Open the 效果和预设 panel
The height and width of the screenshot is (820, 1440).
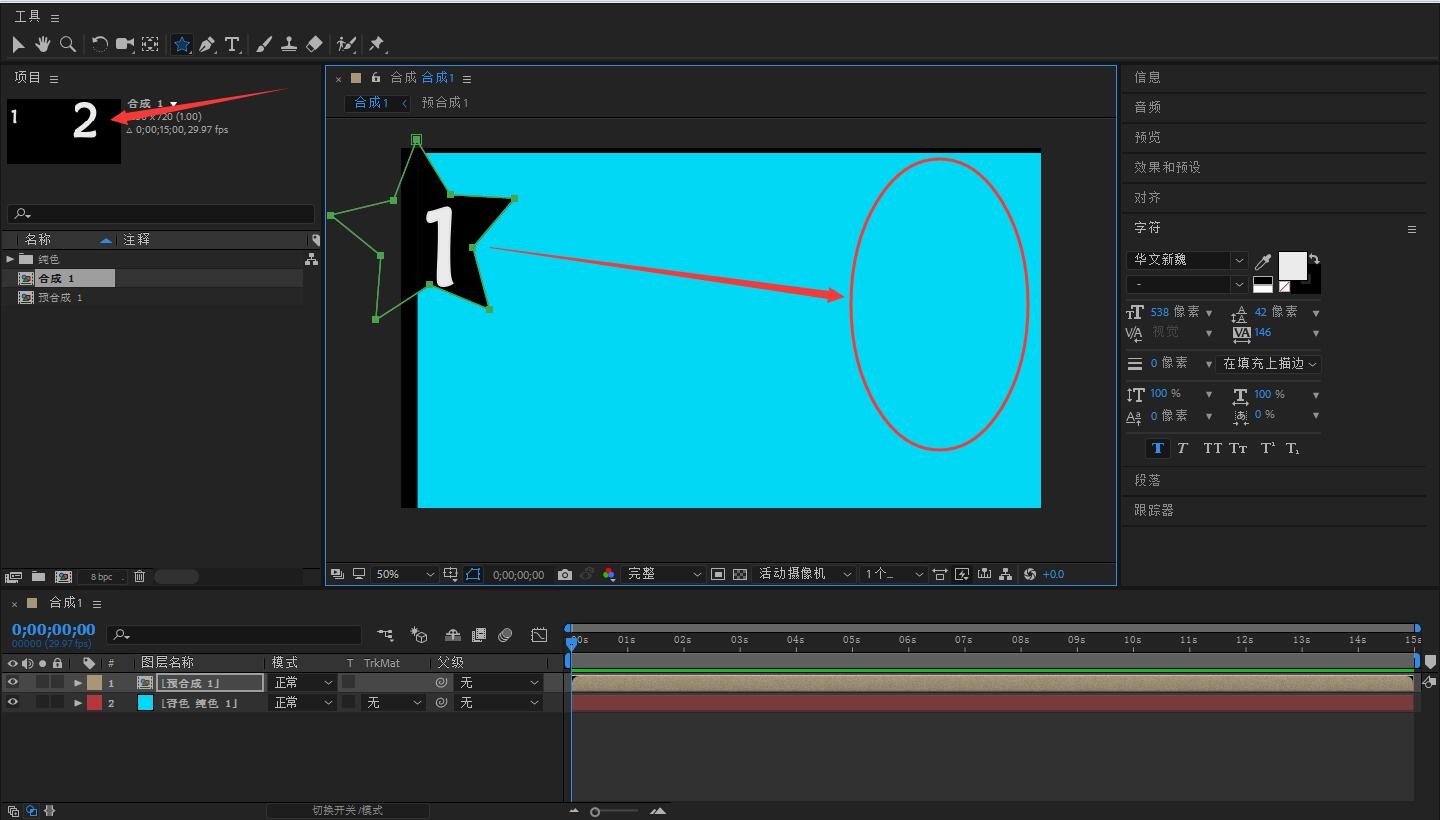point(1167,167)
